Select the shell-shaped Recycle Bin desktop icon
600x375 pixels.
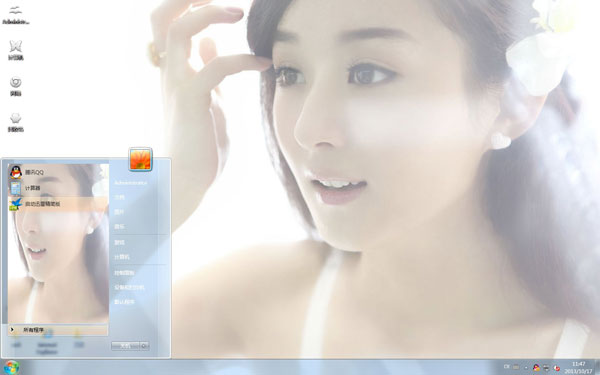[16, 123]
